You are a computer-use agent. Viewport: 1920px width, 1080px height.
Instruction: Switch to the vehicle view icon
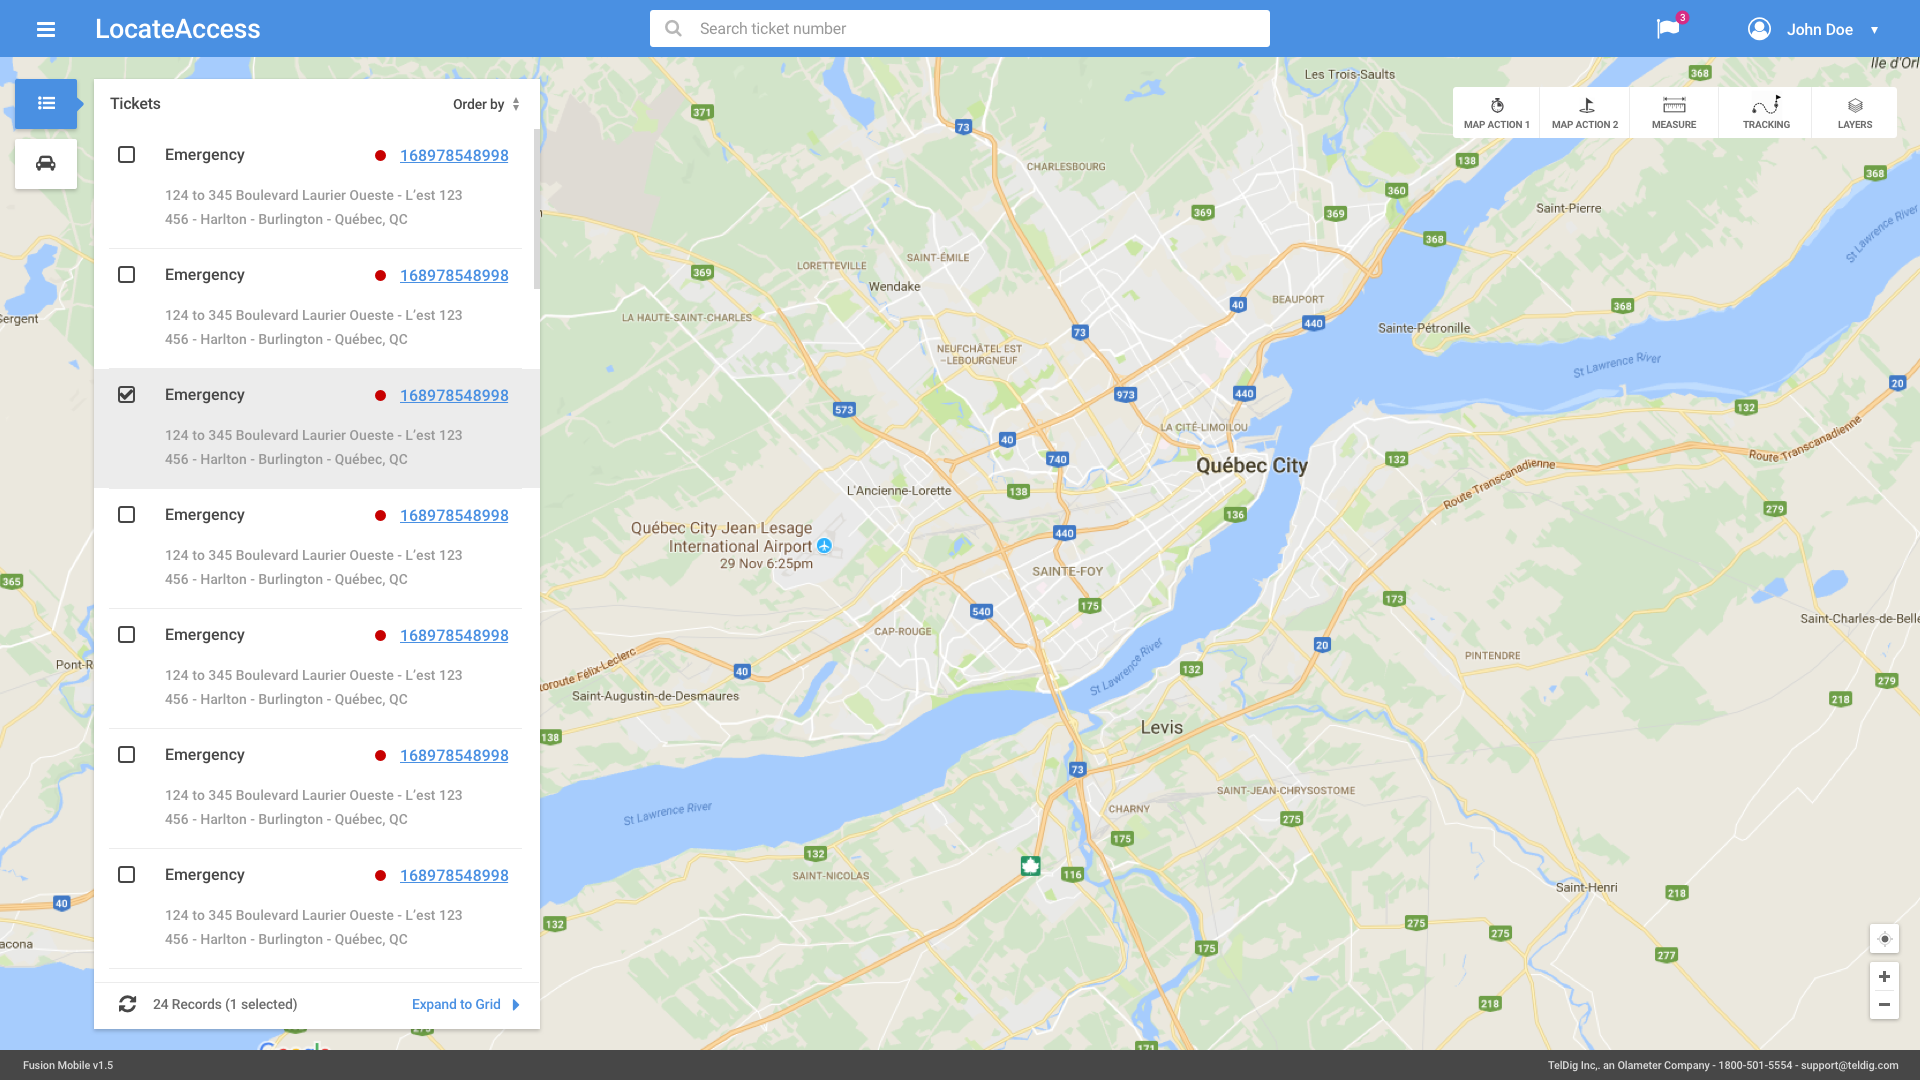coord(46,164)
